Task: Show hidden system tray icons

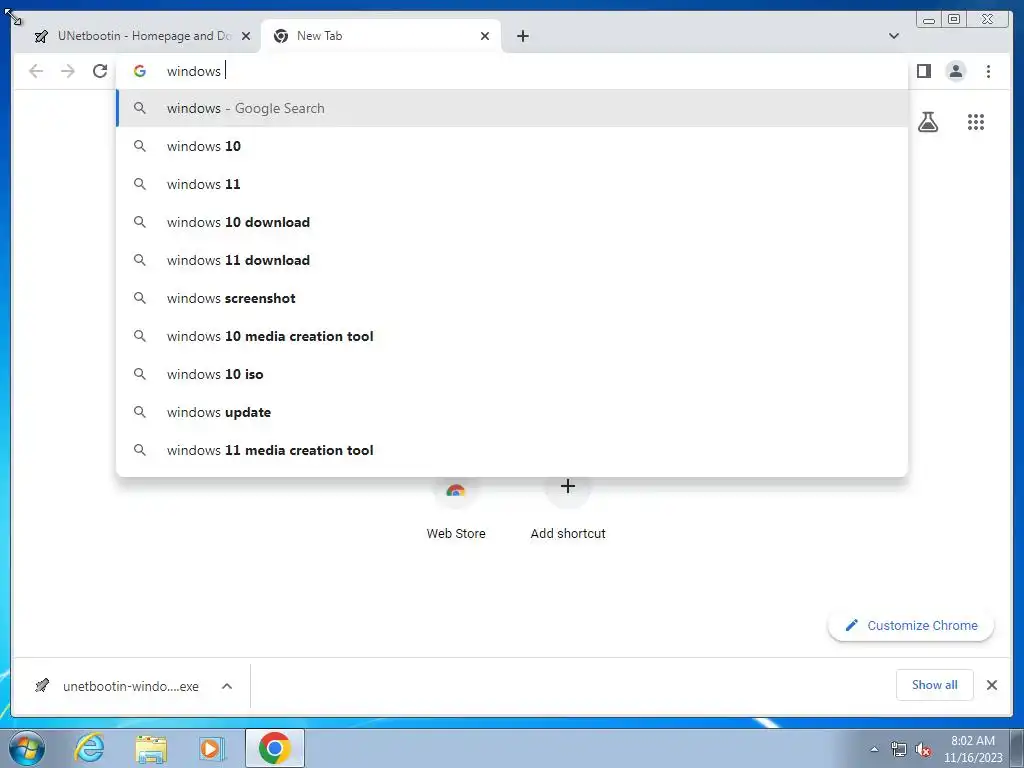Action: [874, 749]
